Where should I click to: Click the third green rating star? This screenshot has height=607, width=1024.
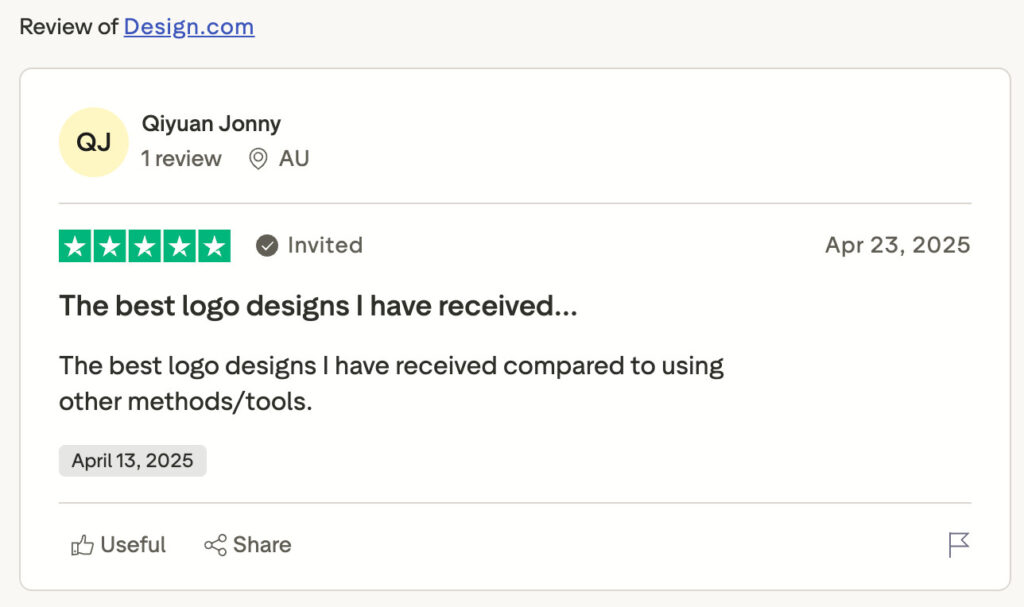tap(145, 246)
